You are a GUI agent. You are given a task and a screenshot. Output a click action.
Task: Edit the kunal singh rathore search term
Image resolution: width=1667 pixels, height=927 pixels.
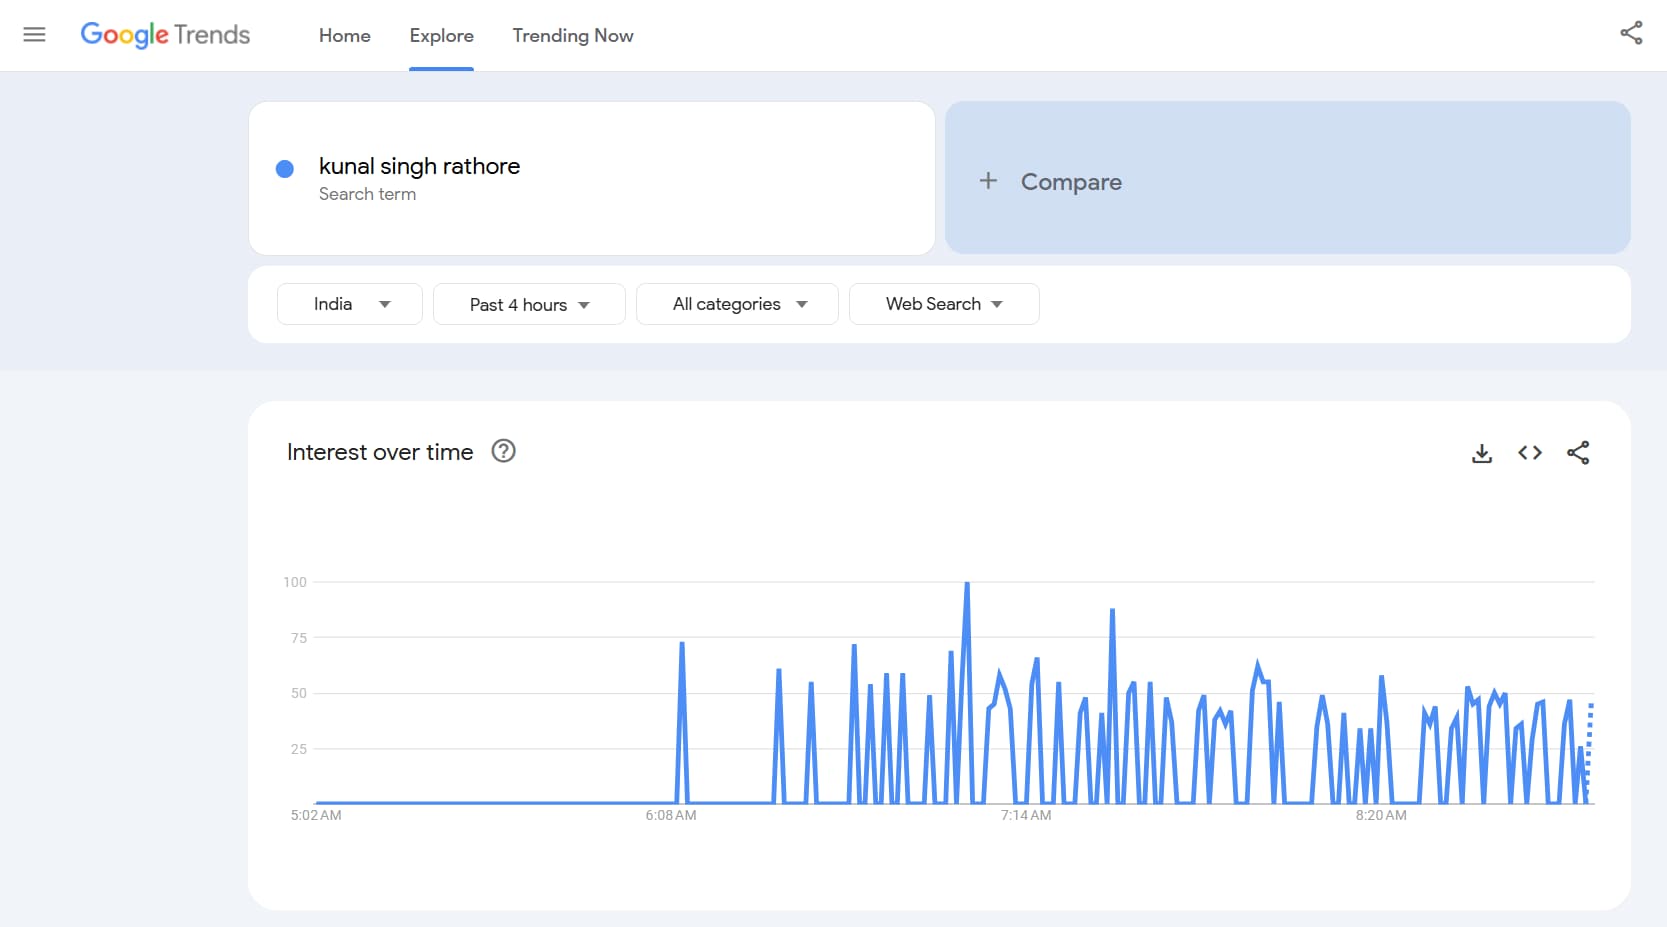tap(419, 166)
